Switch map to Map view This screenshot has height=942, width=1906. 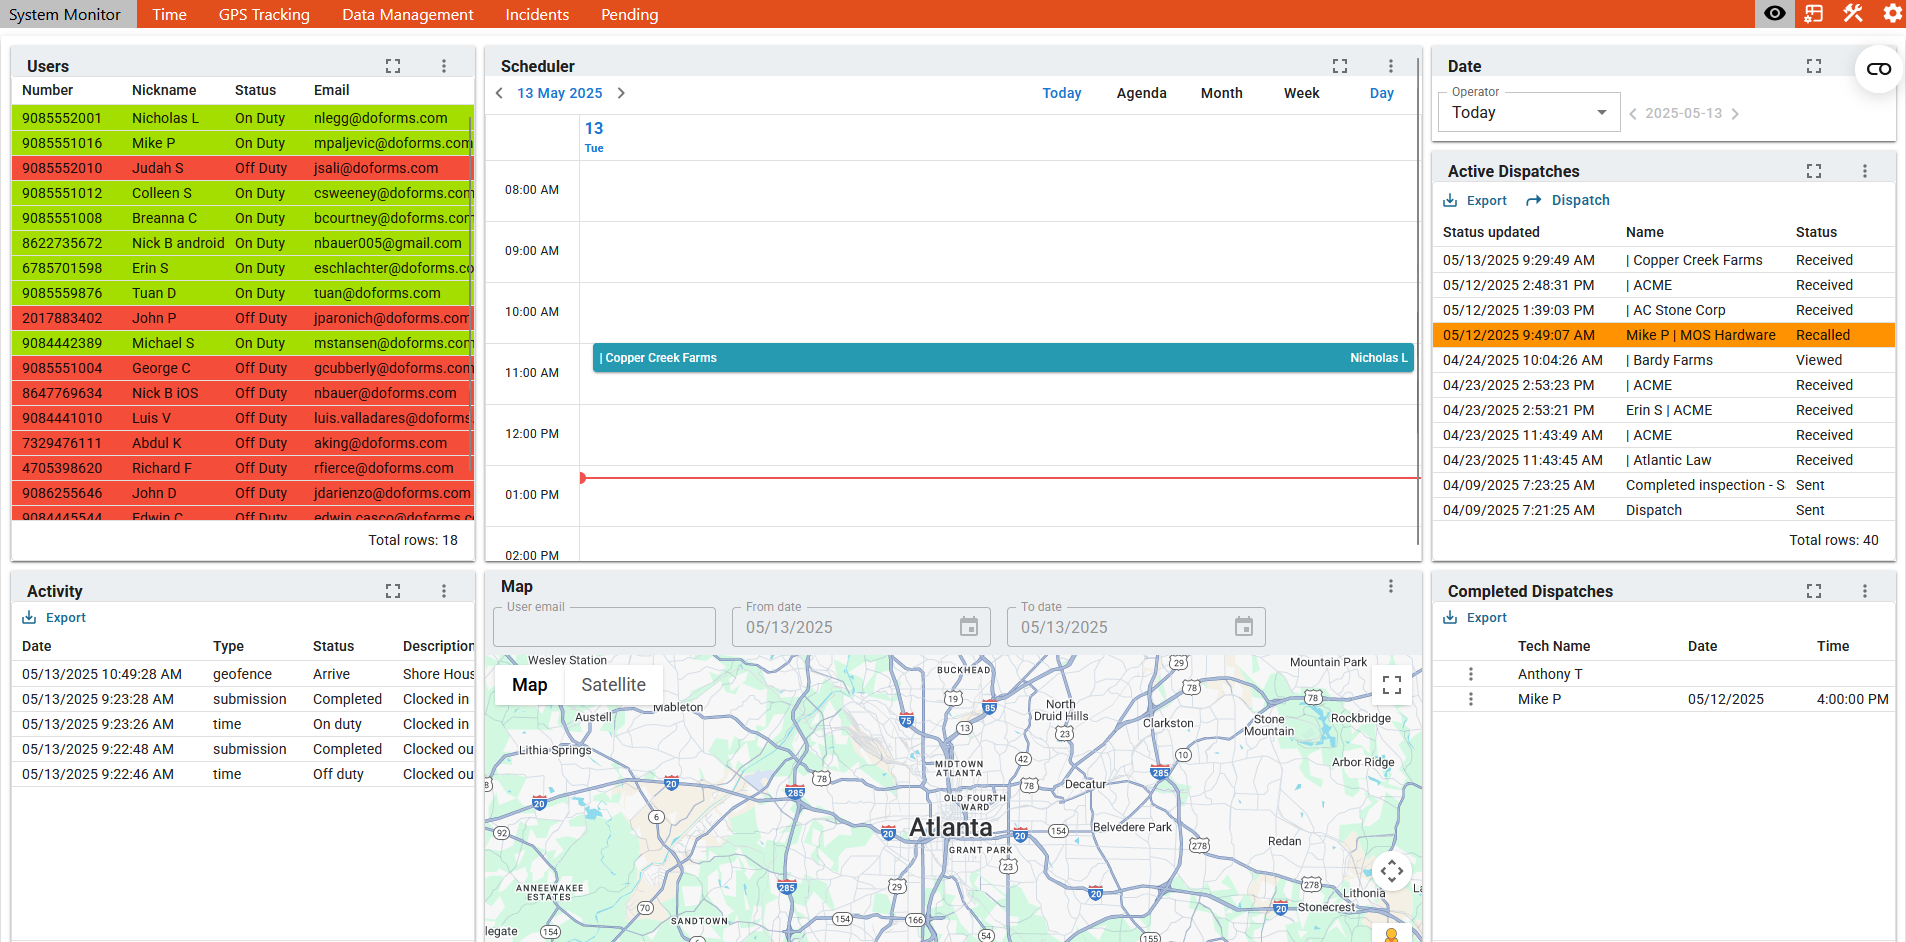(x=530, y=685)
